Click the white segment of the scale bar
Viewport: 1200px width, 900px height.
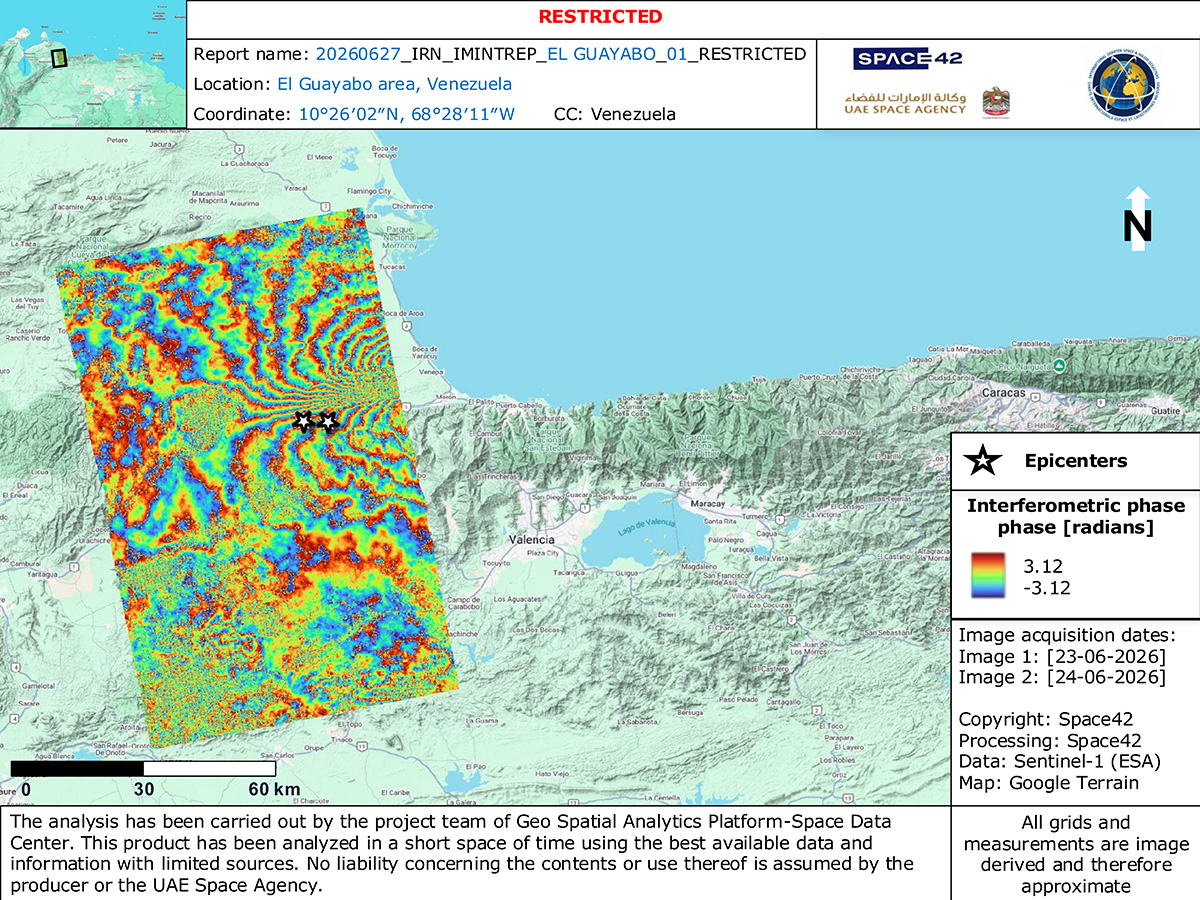pos(210,769)
